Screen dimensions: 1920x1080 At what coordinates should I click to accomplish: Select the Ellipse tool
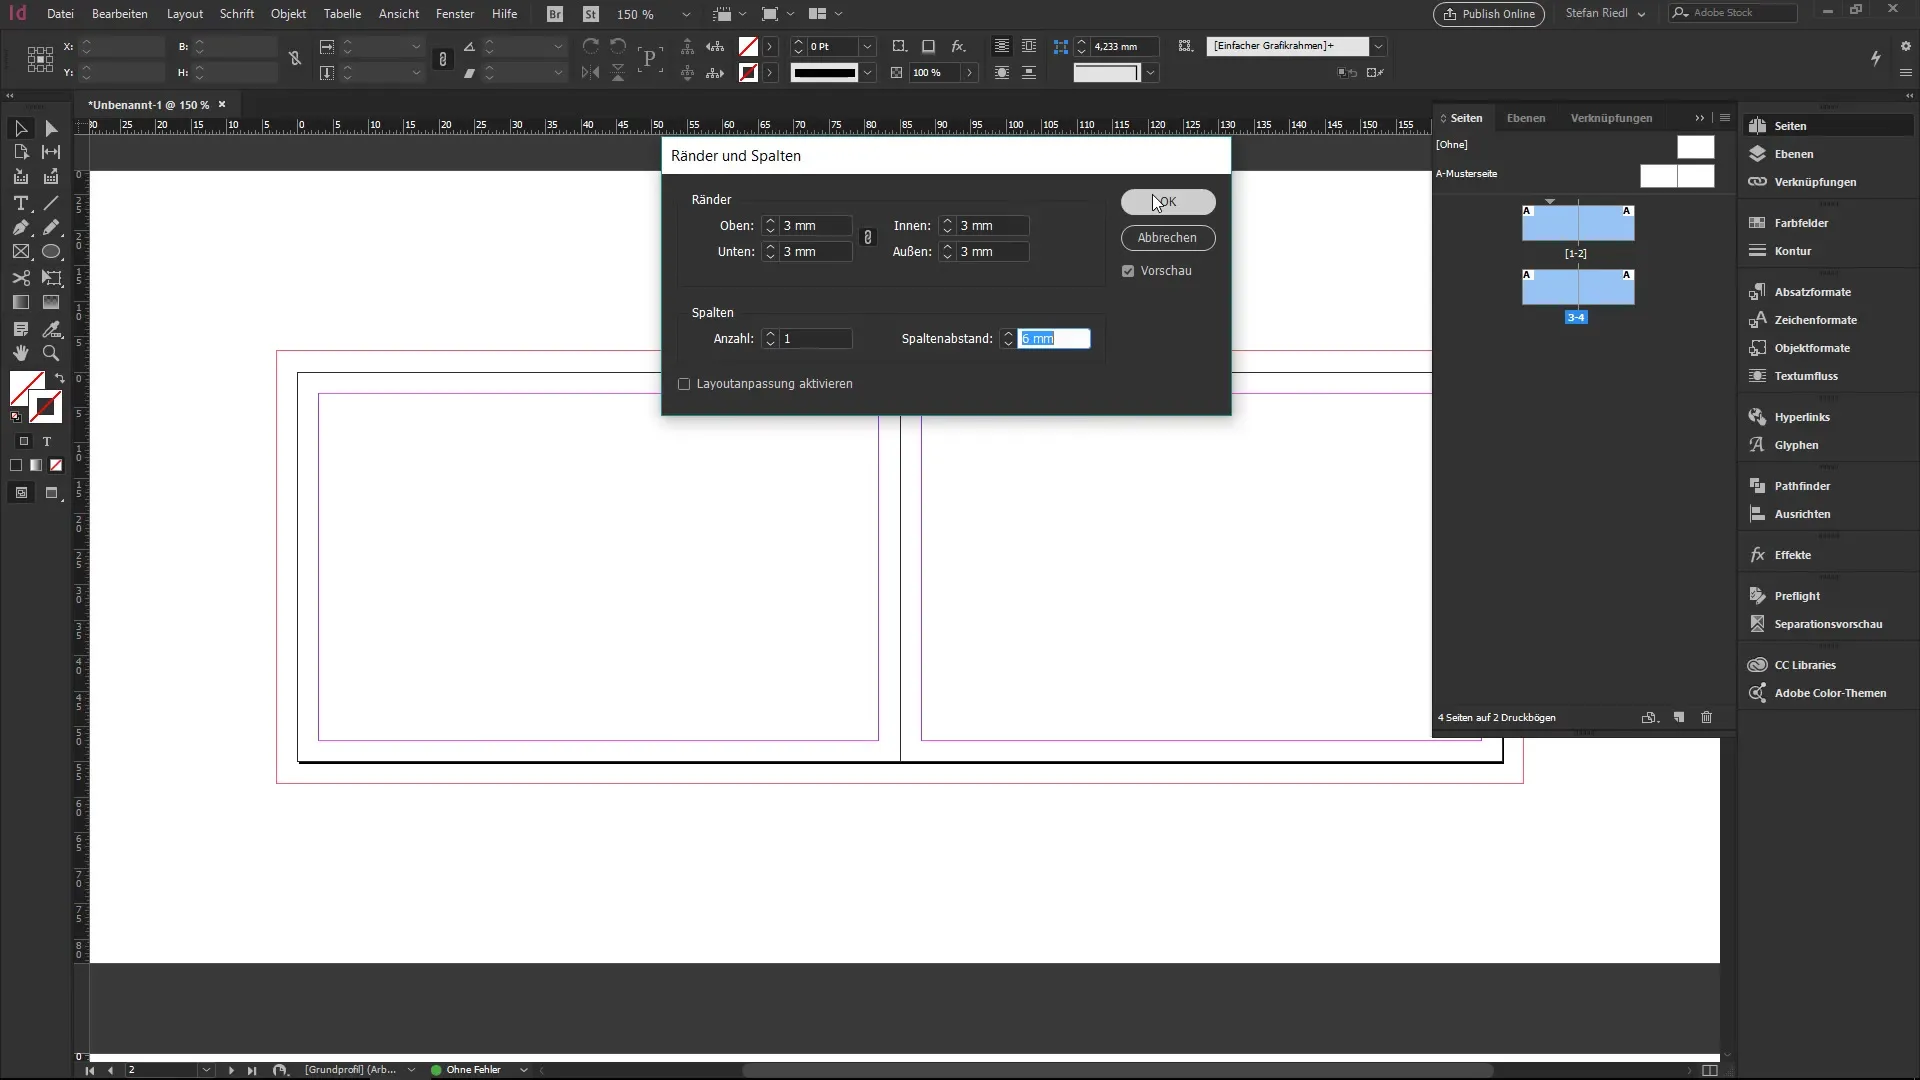click(x=51, y=252)
